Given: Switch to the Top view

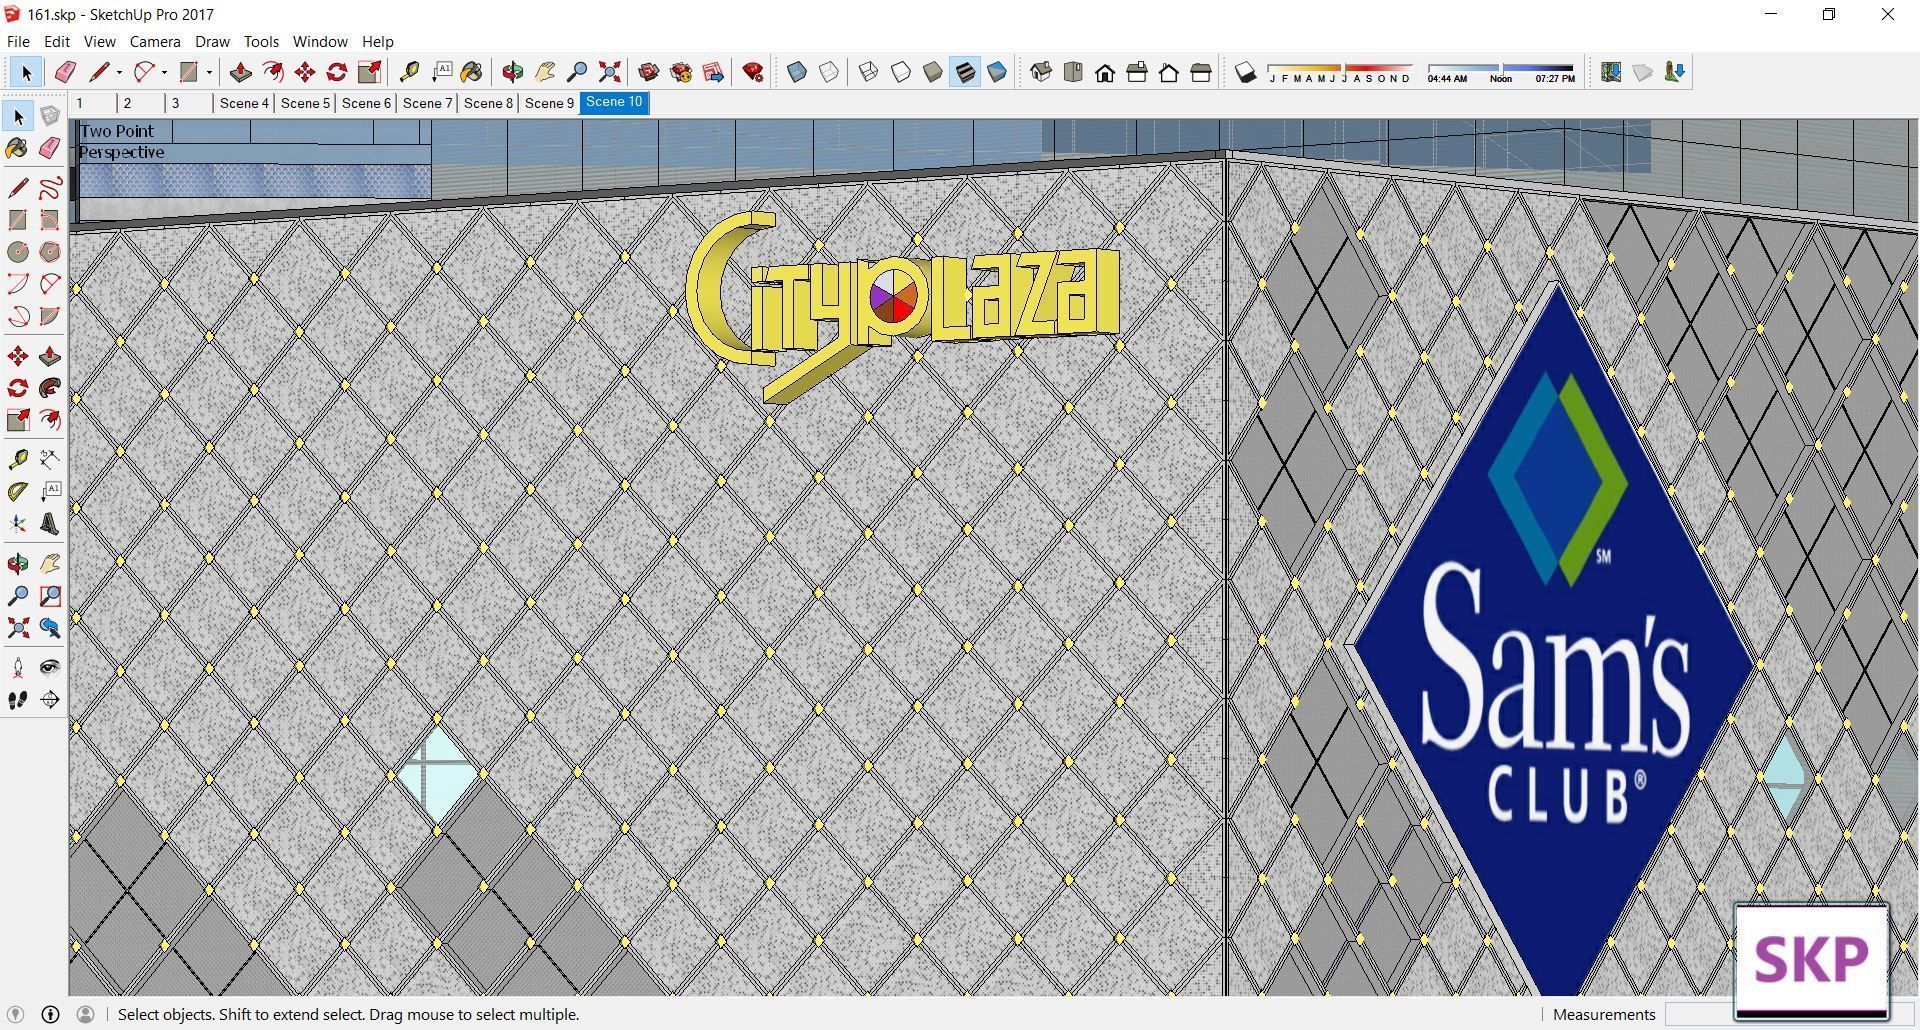Looking at the screenshot, I should (1073, 72).
